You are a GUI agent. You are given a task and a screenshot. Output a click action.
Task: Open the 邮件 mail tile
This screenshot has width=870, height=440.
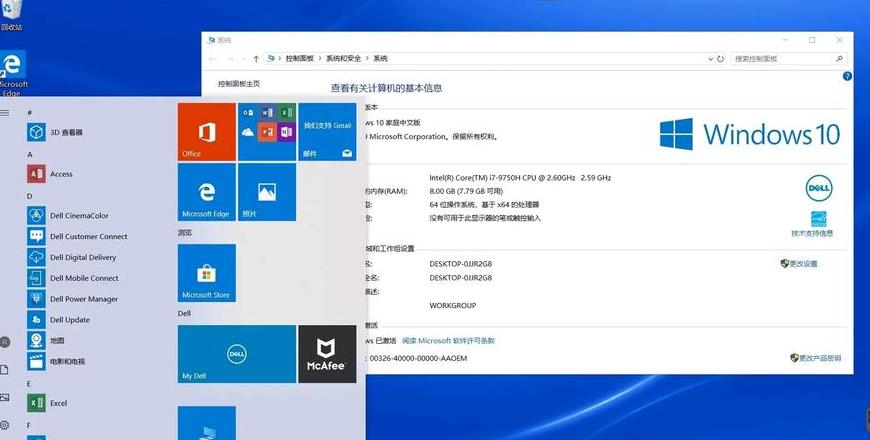327,132
